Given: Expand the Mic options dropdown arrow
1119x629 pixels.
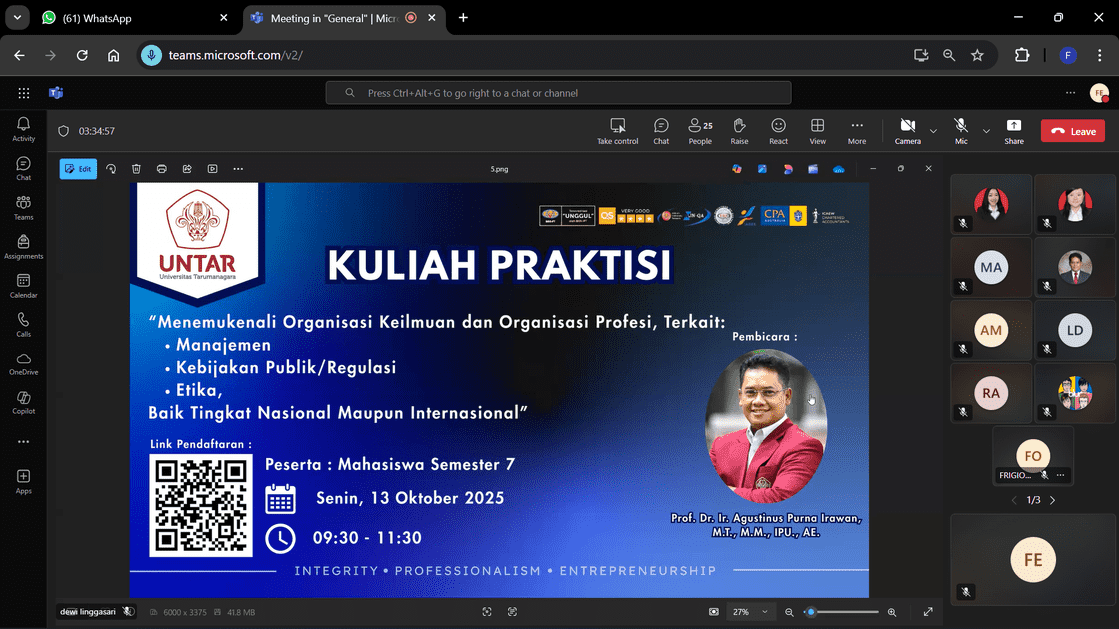Looking at the screenshot, I should point(986,131).
